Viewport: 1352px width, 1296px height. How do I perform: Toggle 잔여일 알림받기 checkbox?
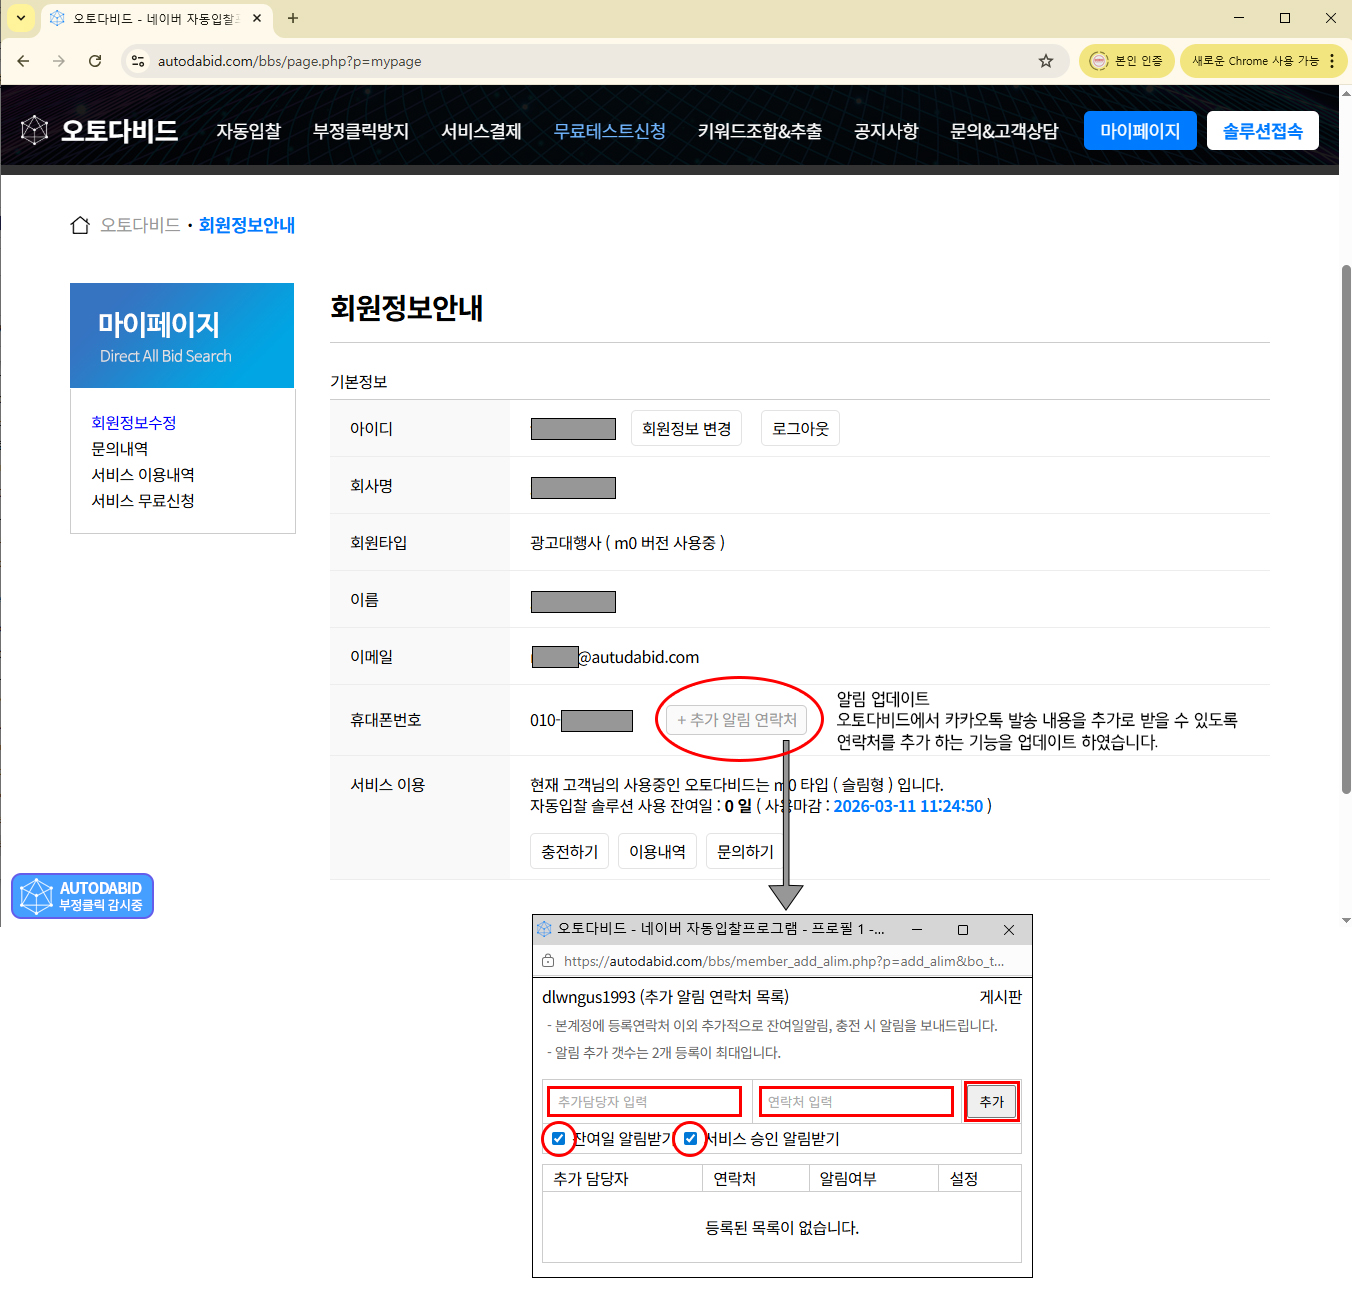pyautogui.click(x=558, y=1138)
